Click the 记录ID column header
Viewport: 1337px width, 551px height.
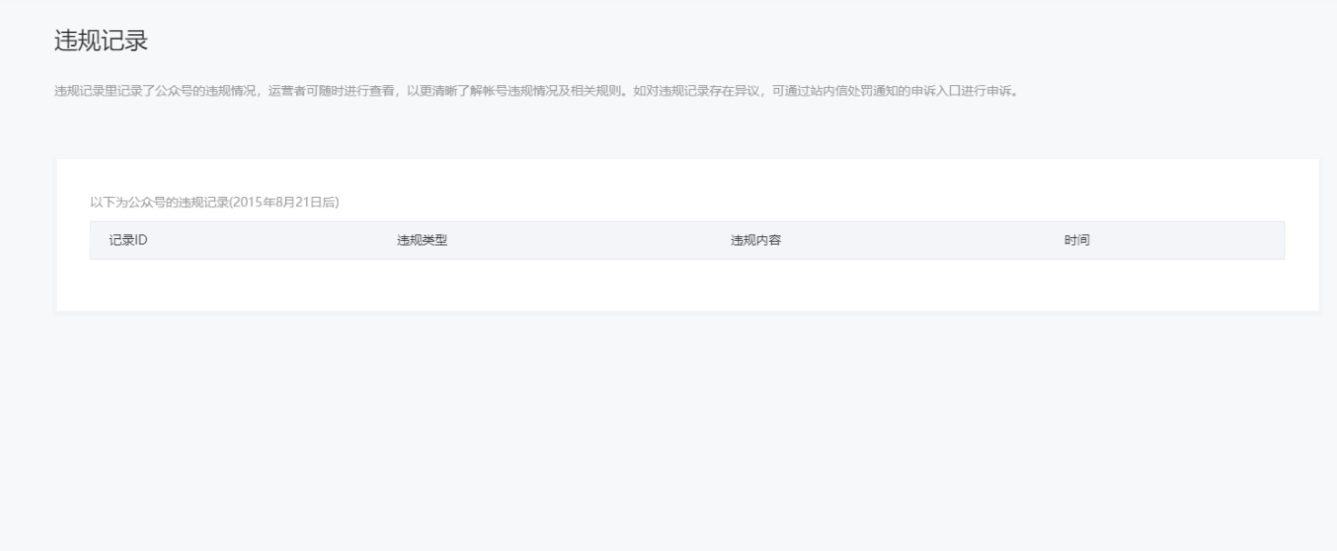(129, 240)
